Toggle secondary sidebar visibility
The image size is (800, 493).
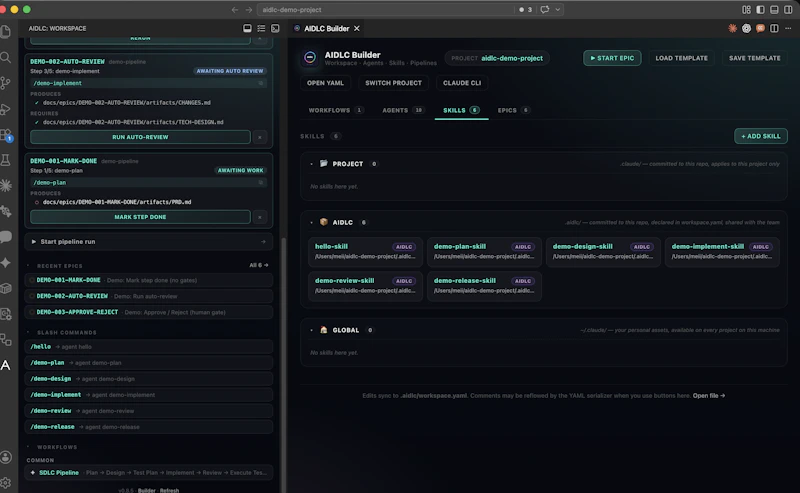click(788, 10)
